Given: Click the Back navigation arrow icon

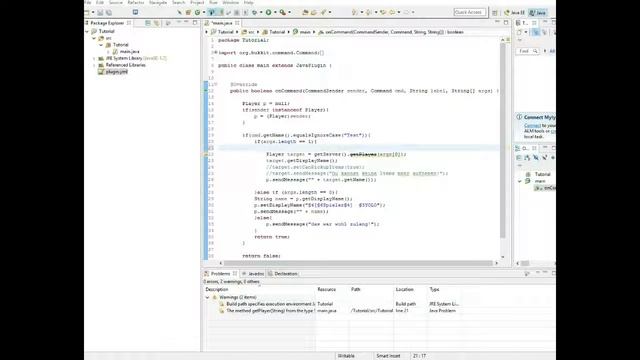Looking at the screenshot, I should (x=392, y=13).
